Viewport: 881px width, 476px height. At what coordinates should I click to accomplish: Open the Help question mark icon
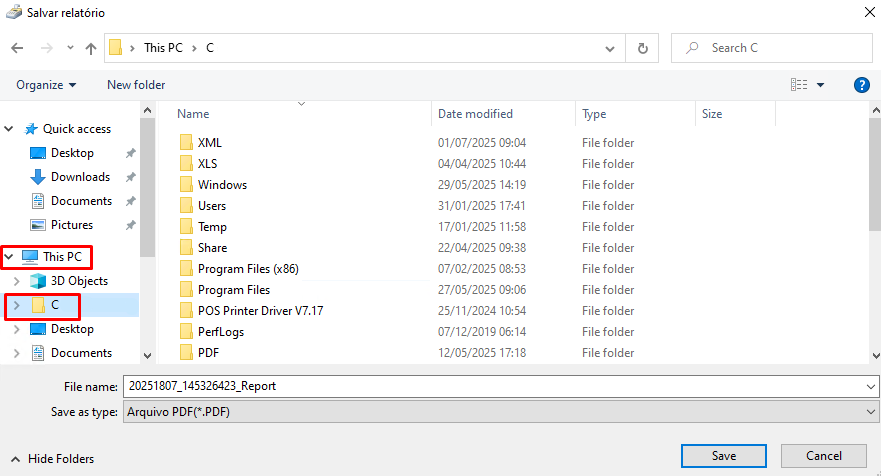861,85
